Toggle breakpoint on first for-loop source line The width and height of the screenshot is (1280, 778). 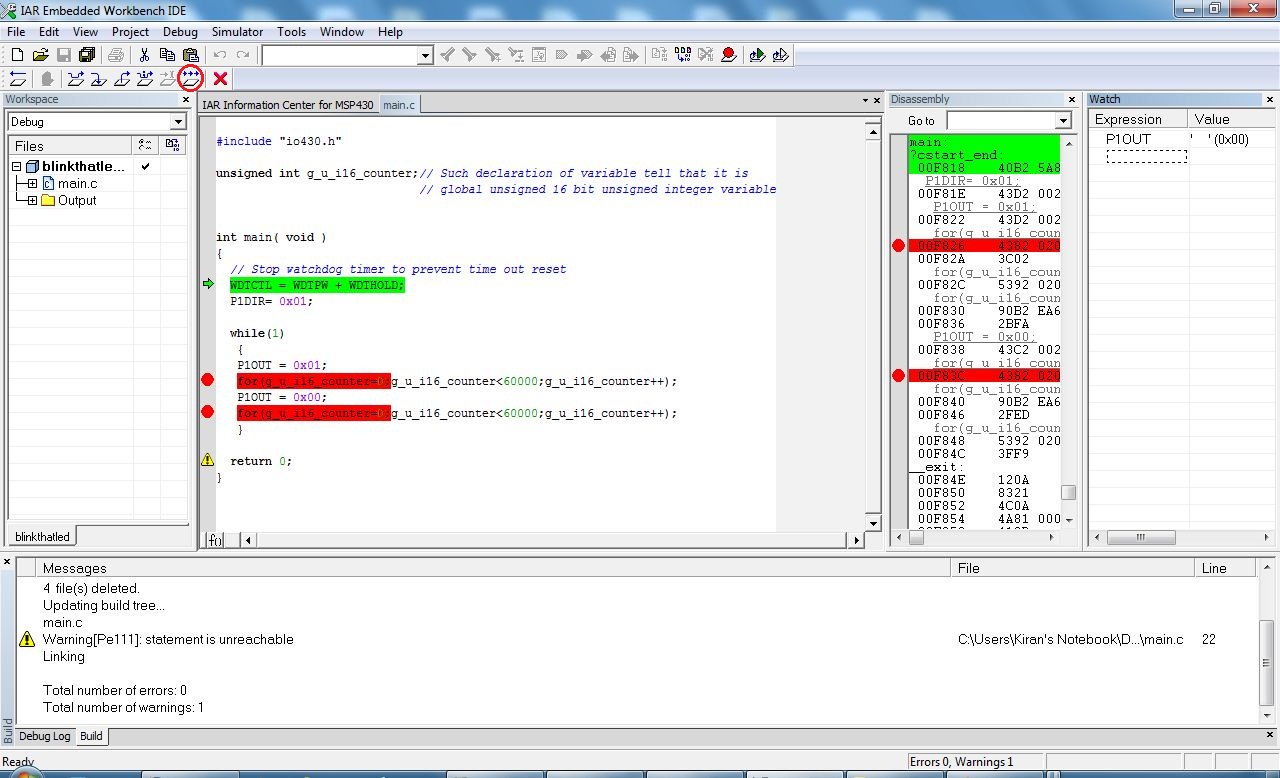[x=208, y=380]
